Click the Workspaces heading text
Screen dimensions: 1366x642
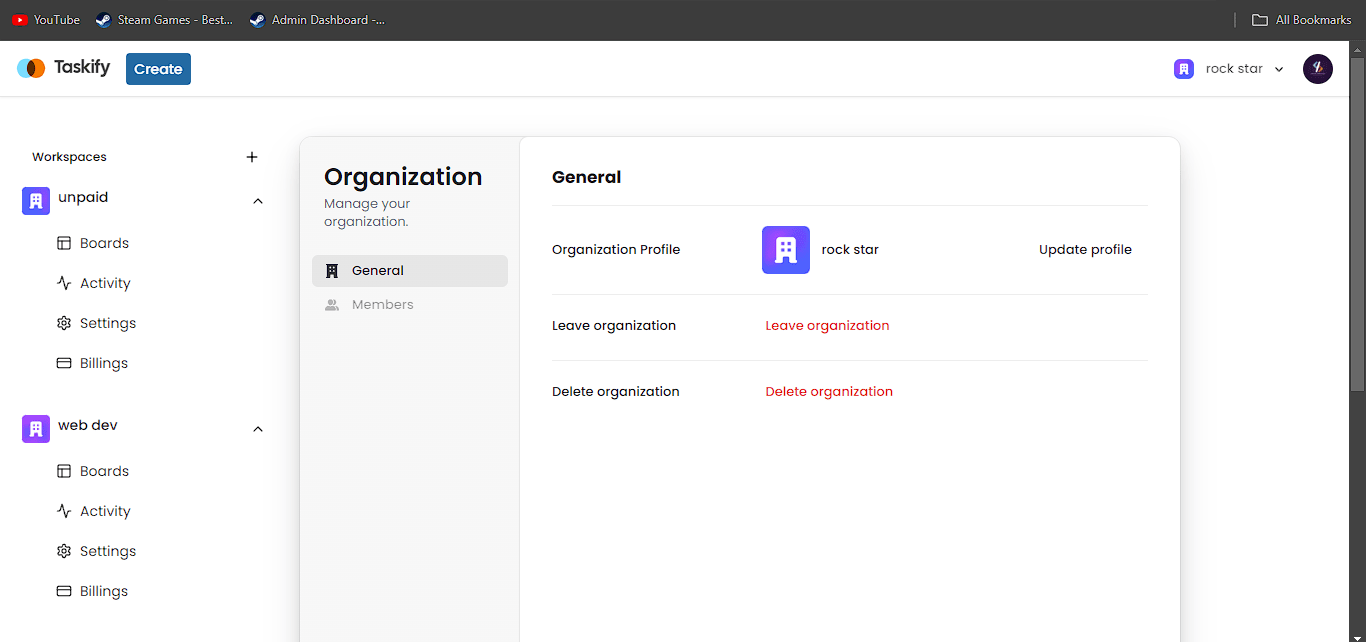69,157
